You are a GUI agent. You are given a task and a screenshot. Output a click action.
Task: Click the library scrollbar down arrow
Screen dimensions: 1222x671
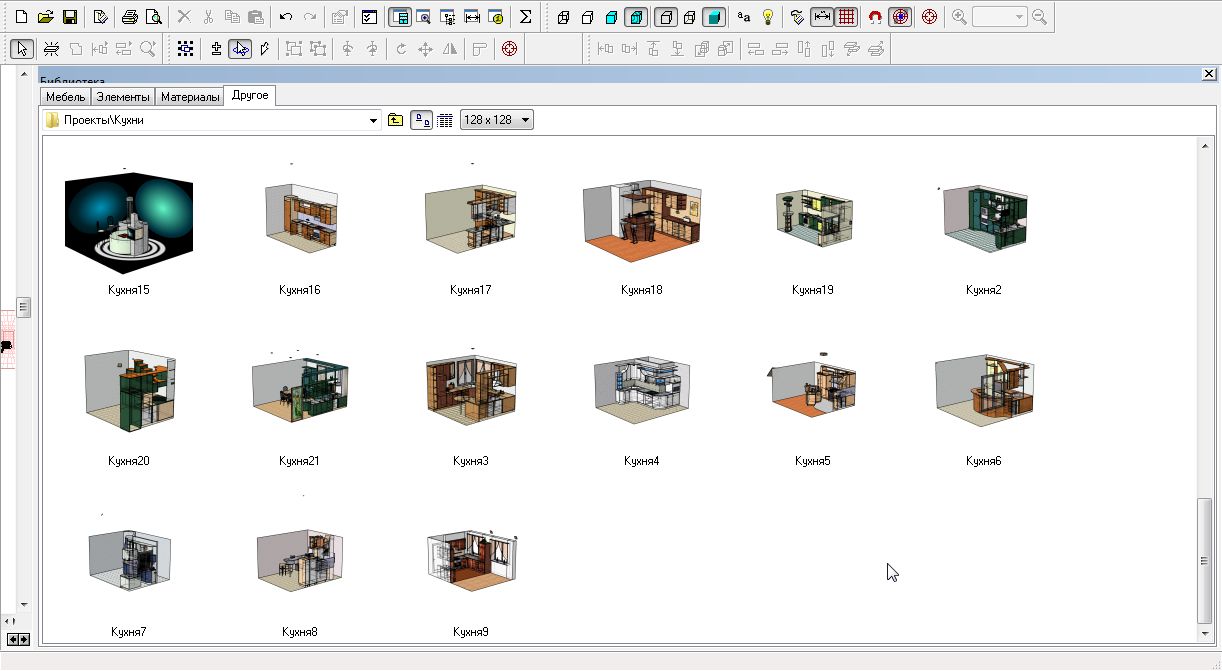click(1205, 633)
